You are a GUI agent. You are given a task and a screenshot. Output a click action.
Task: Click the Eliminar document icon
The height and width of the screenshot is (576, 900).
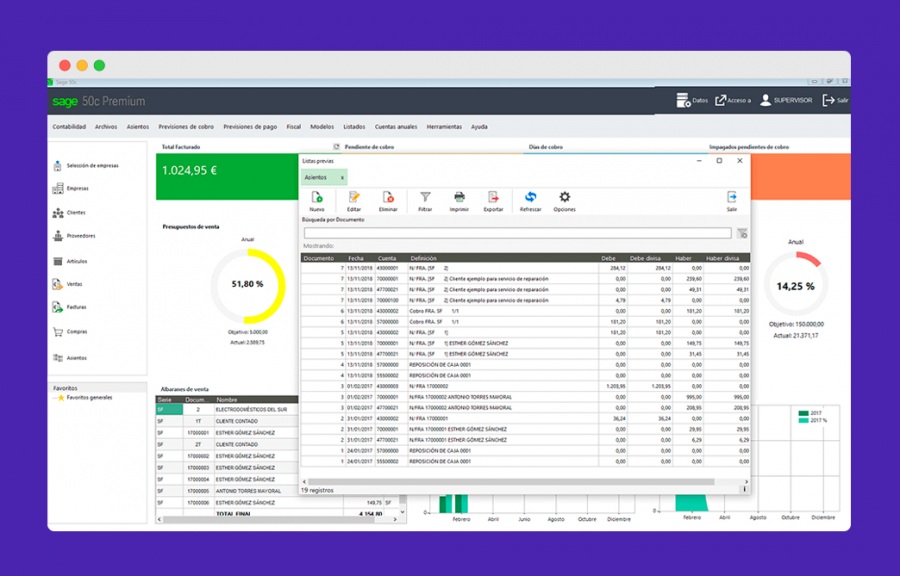click(388, 197)
